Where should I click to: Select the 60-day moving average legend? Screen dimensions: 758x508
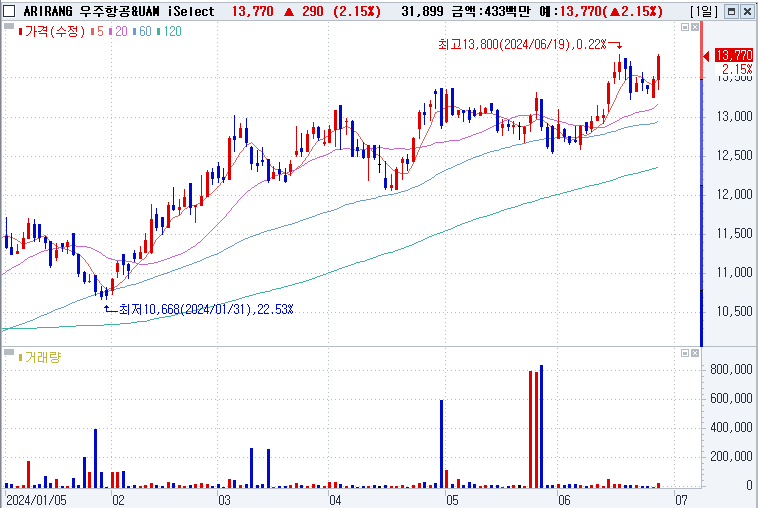click(x=143, y=31)
